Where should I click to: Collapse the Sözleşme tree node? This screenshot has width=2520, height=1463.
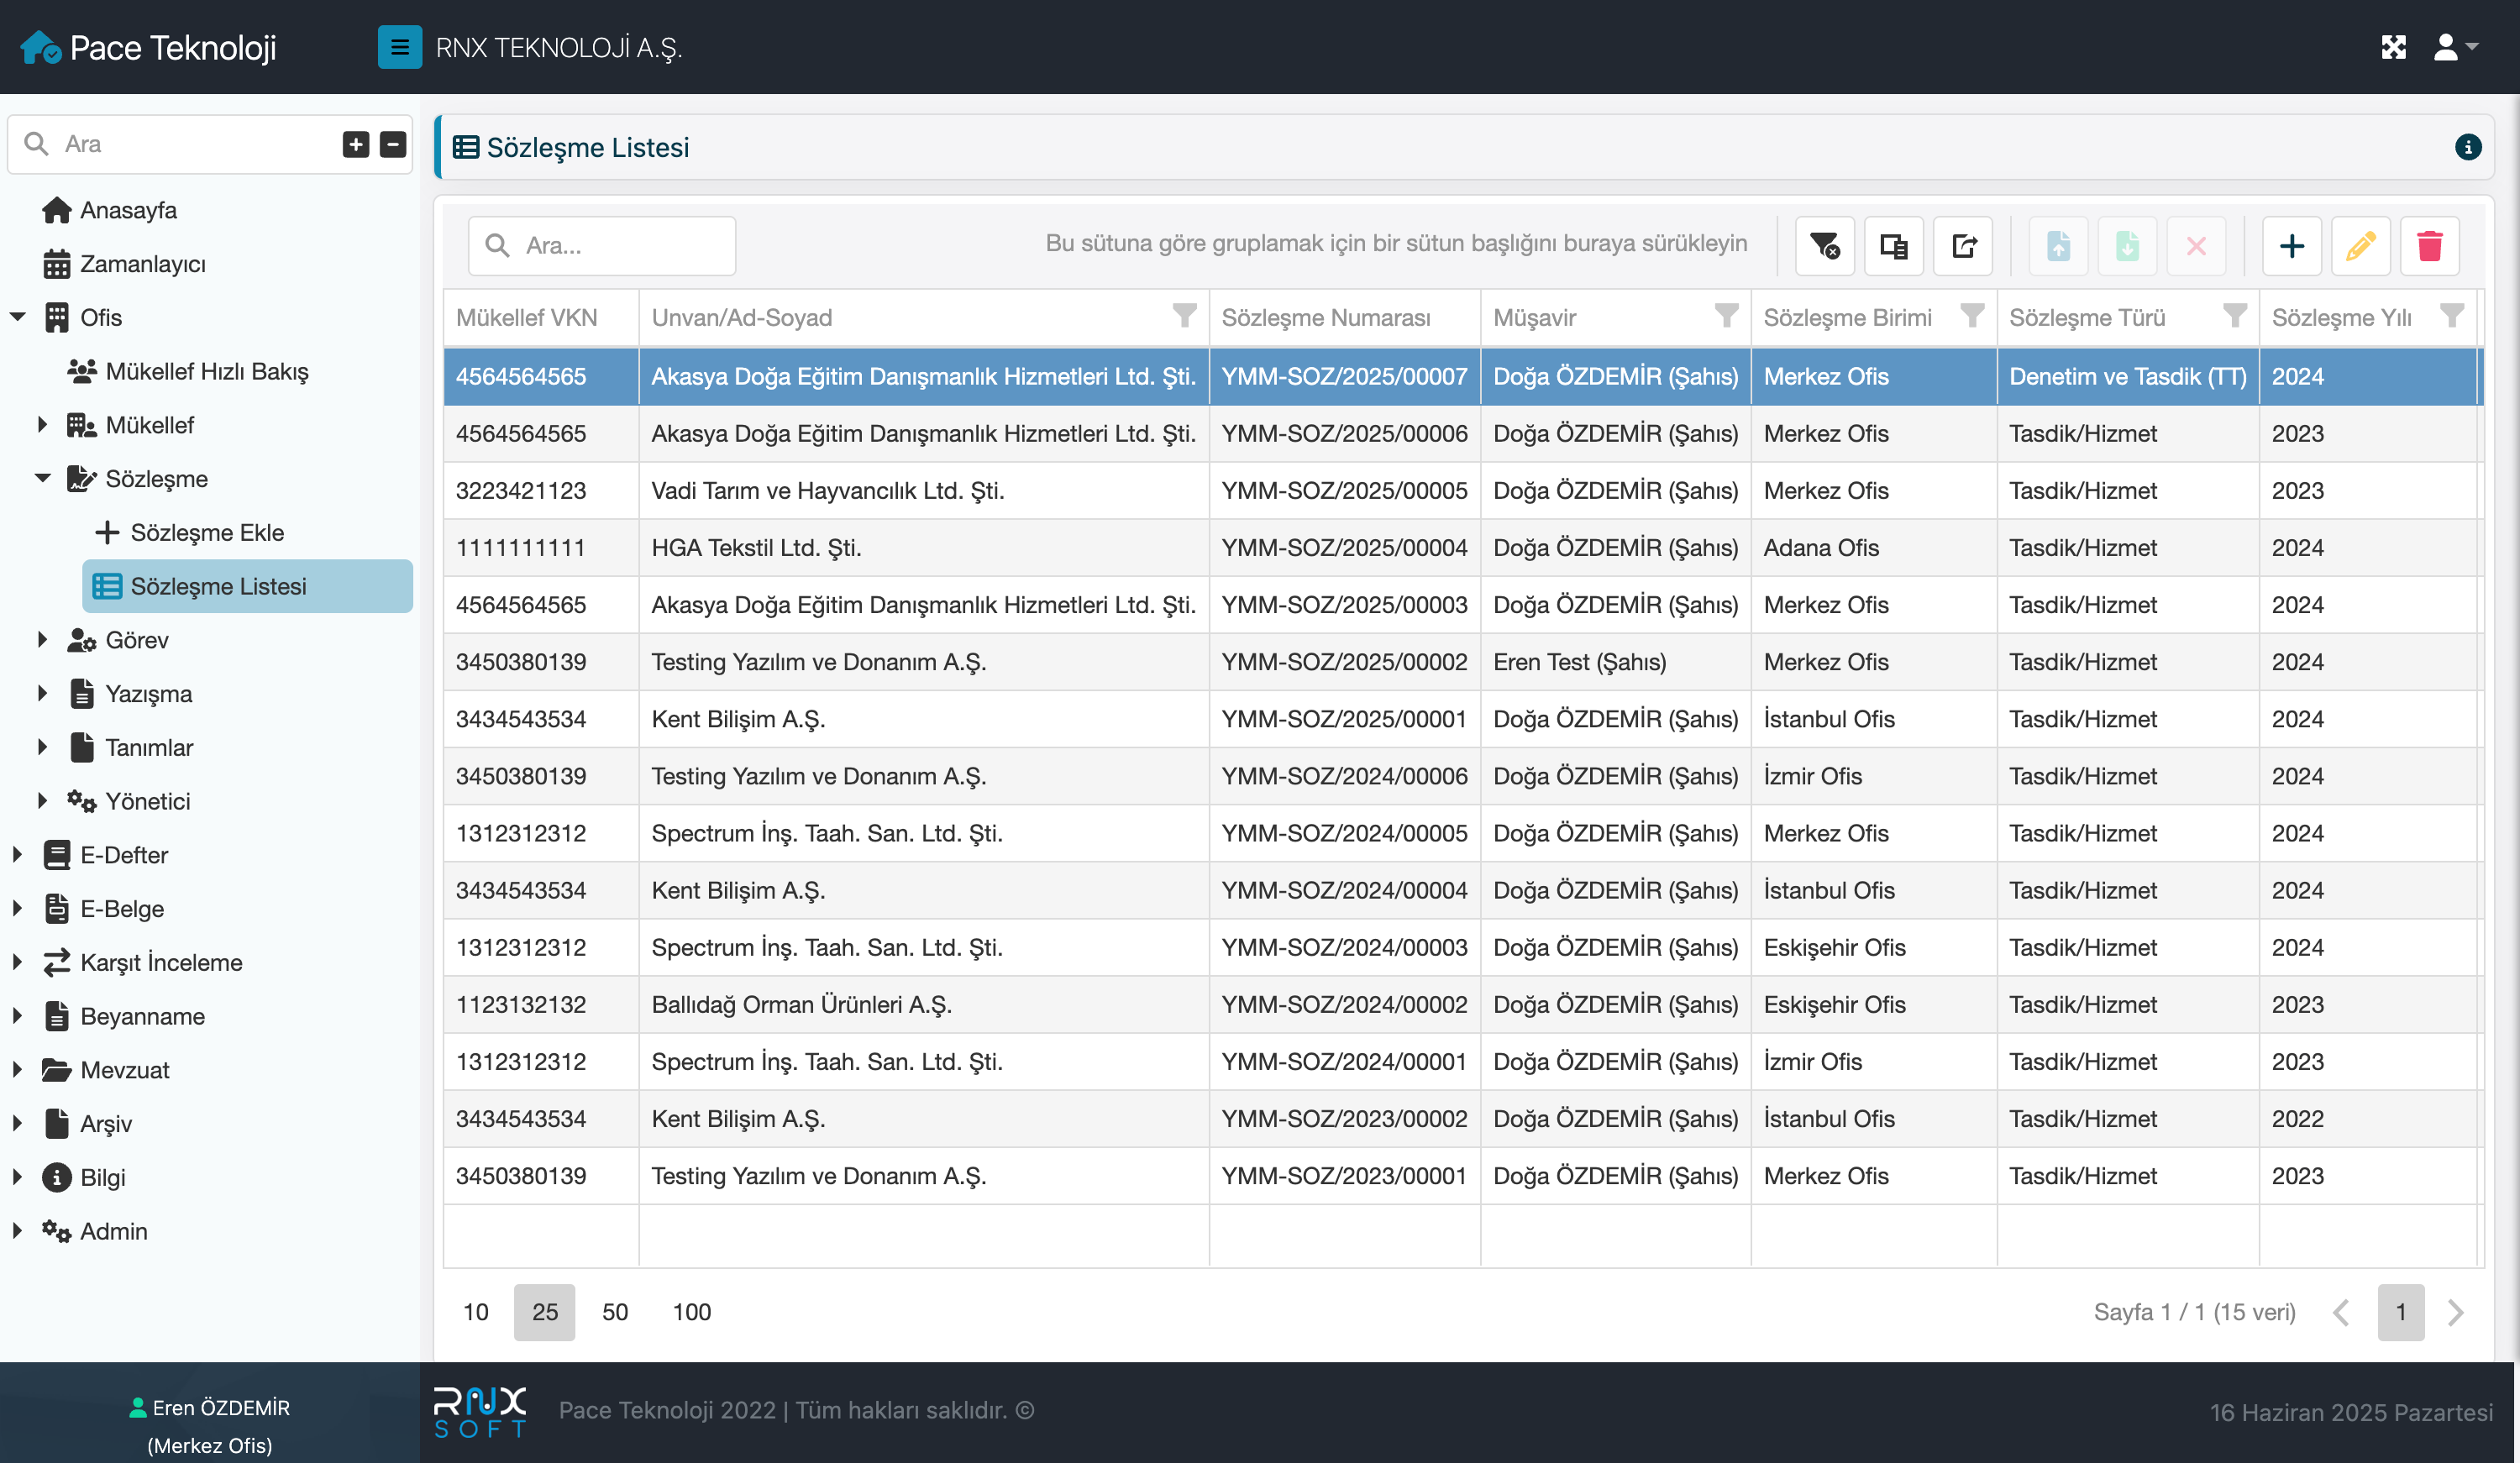pyautogui.click(x=42, y=478)
